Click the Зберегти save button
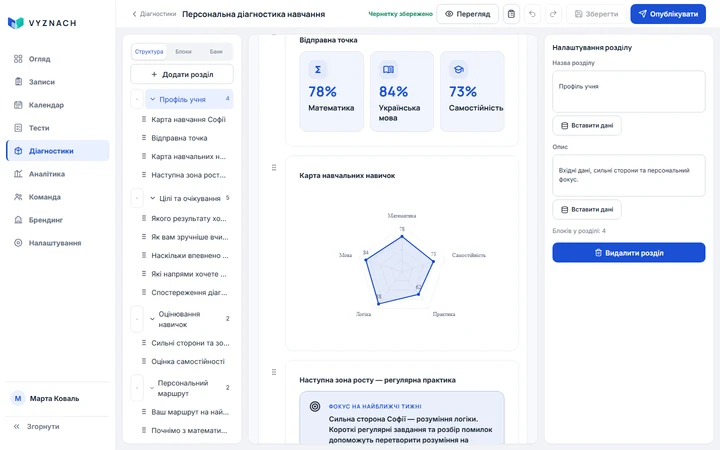 (x=596, y=14)
